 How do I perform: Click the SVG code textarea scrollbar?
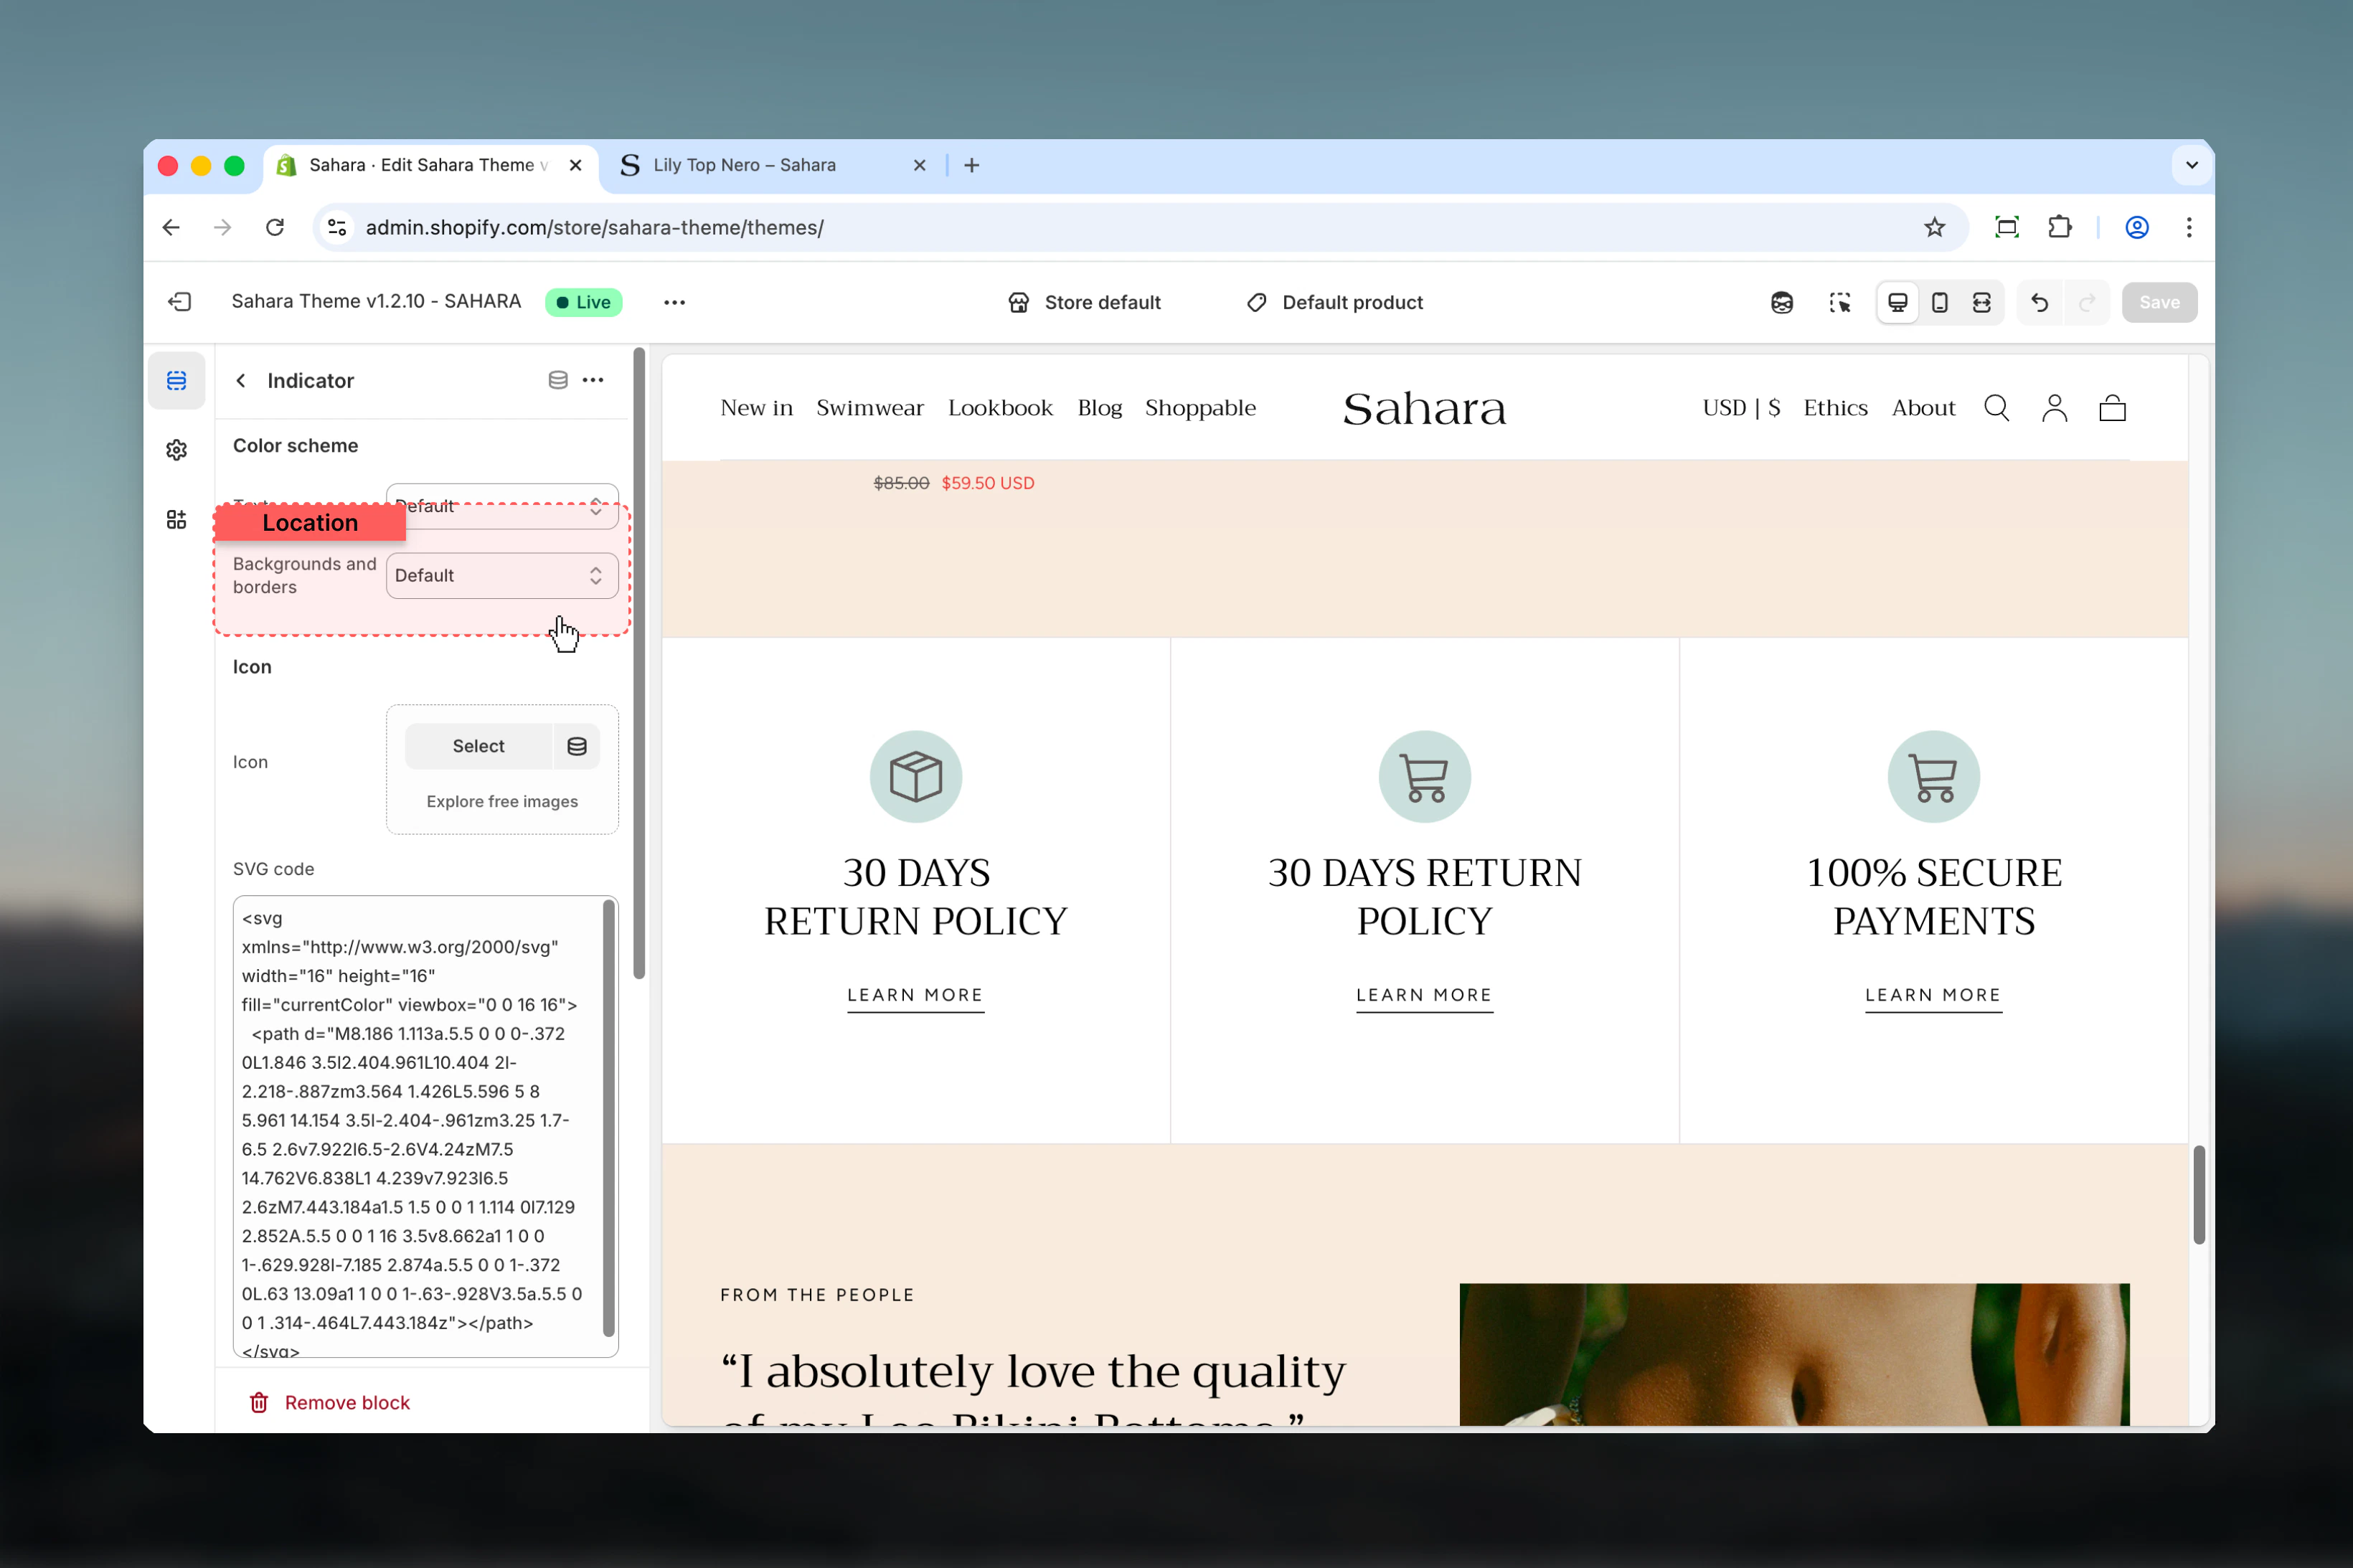point(608,1118)
